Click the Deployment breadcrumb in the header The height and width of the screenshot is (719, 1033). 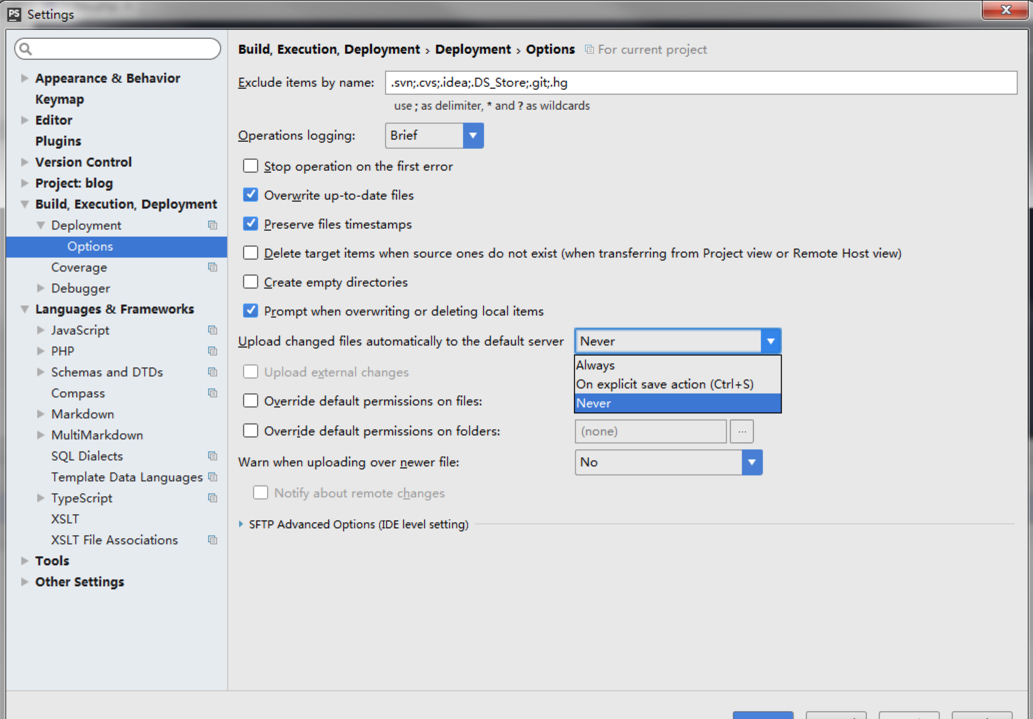(472, 49)
